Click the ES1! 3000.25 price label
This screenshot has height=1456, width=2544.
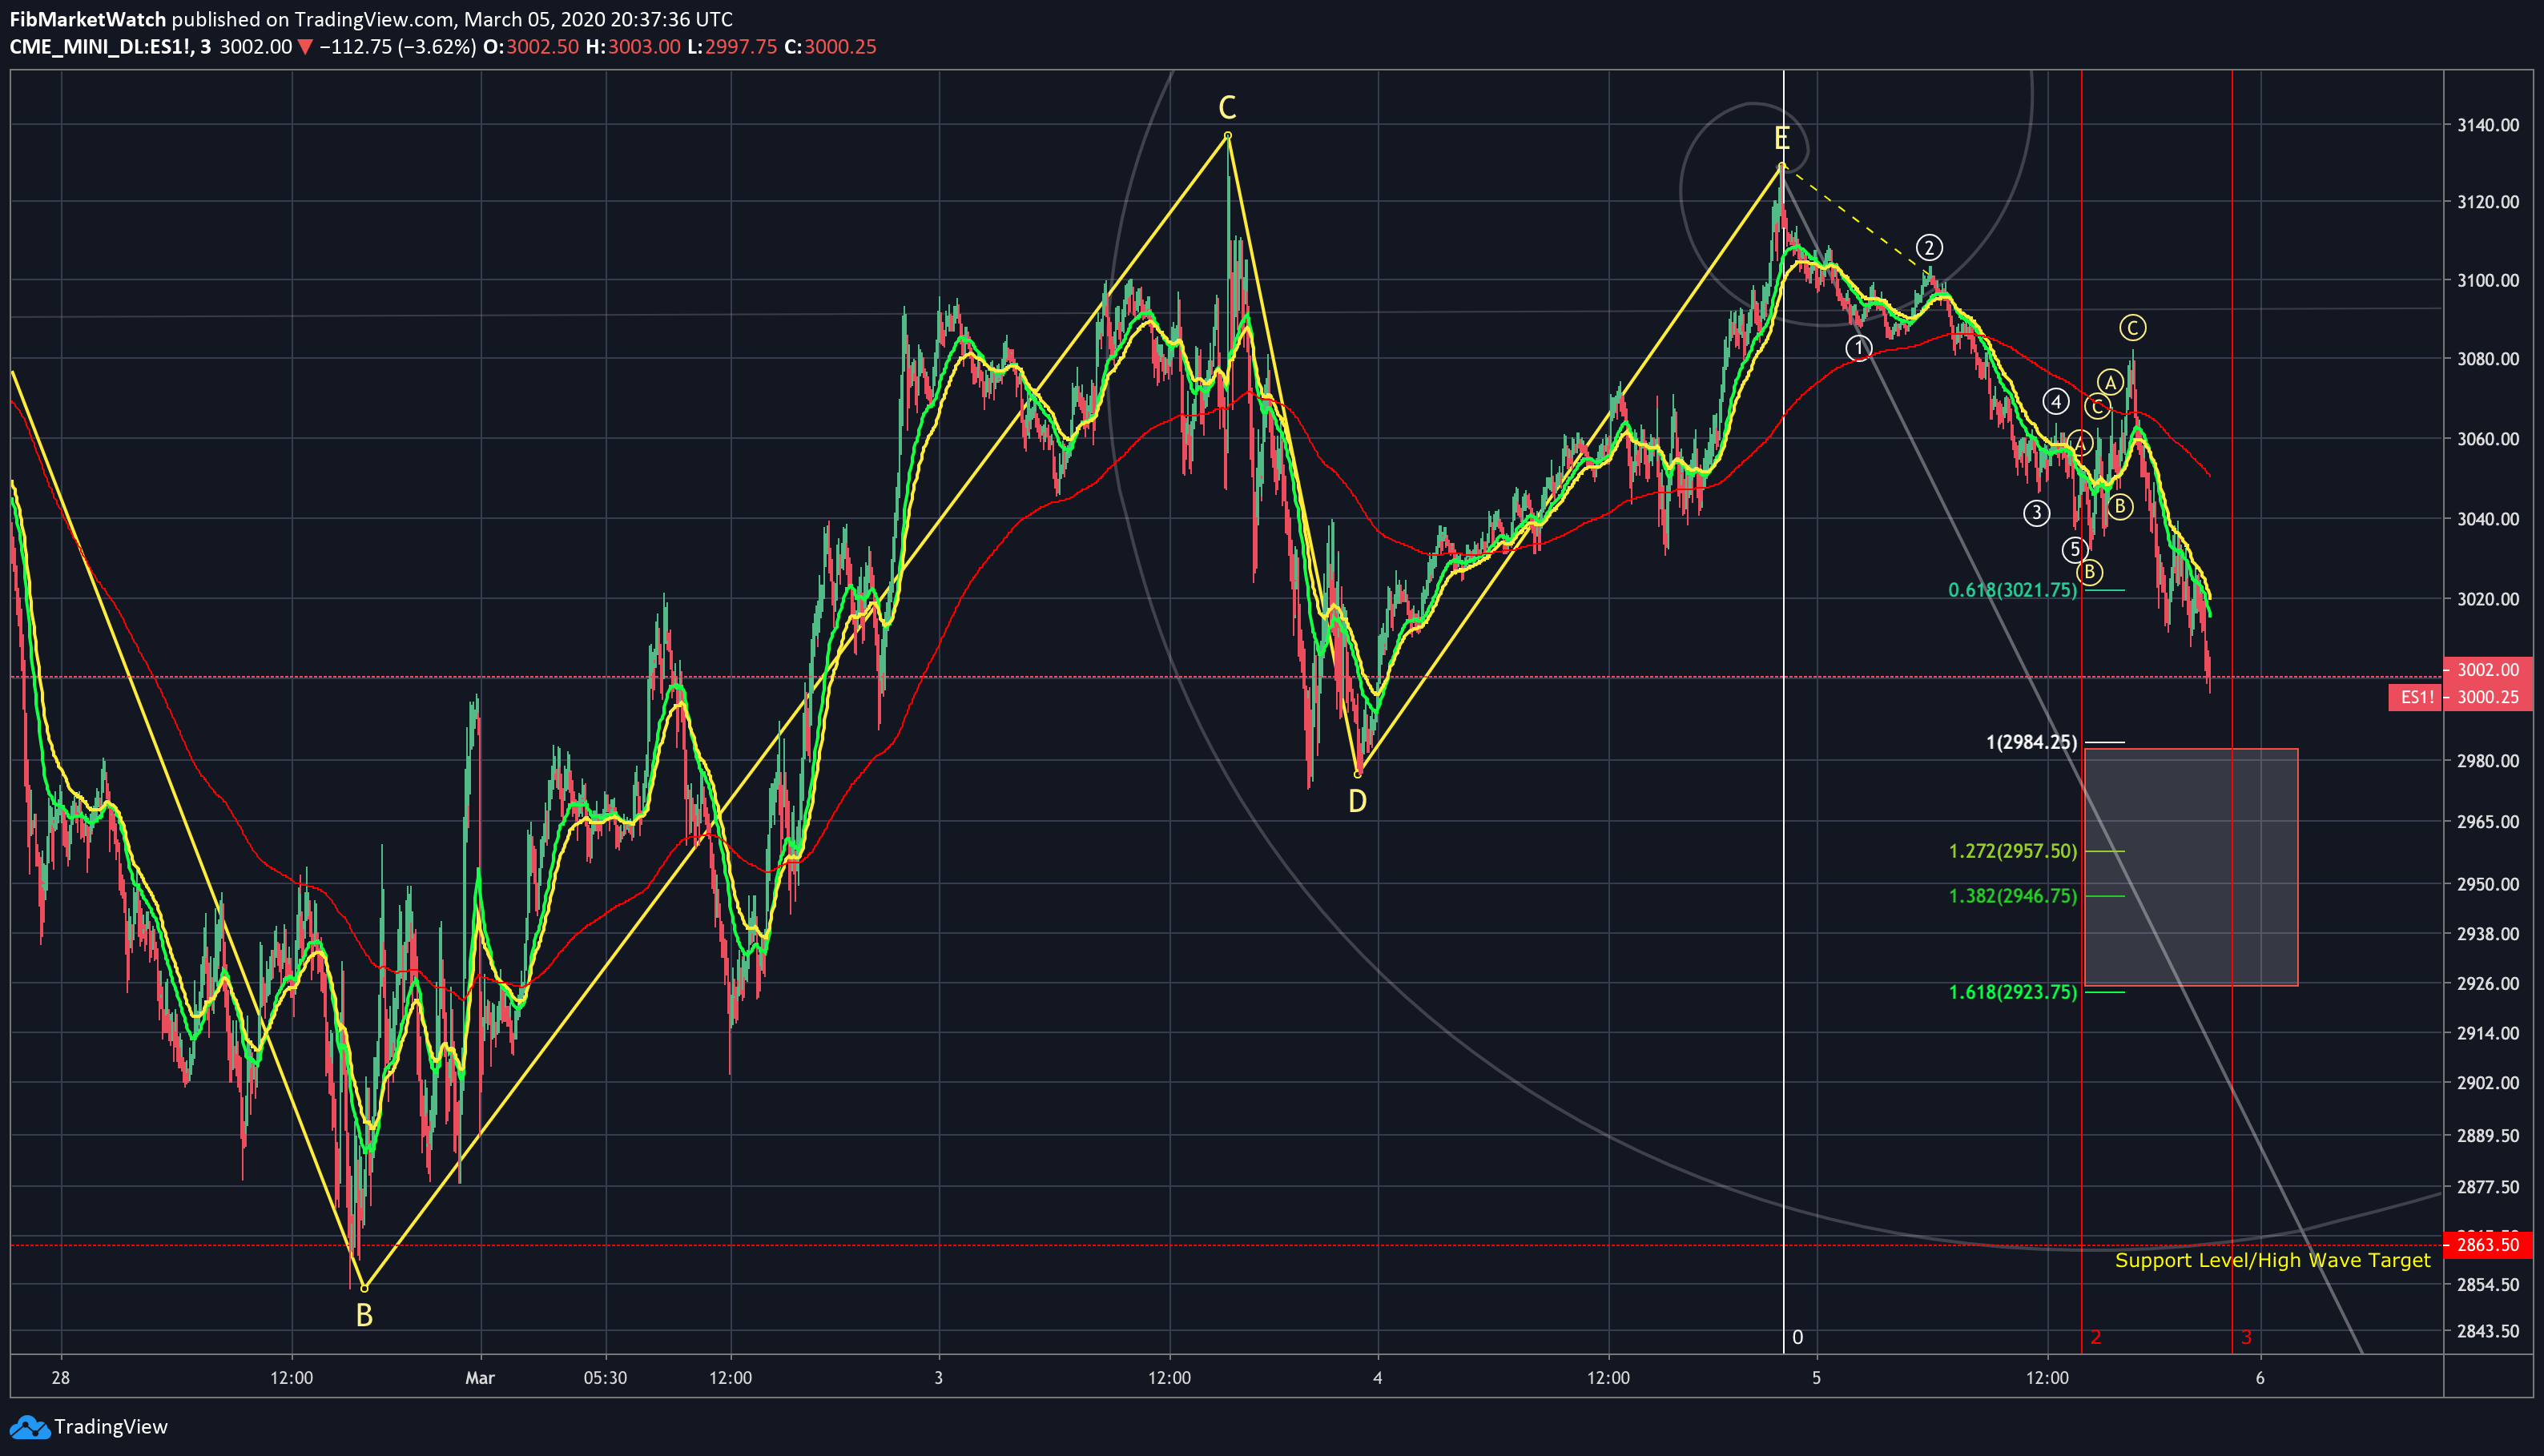[x=2461, y=697]
